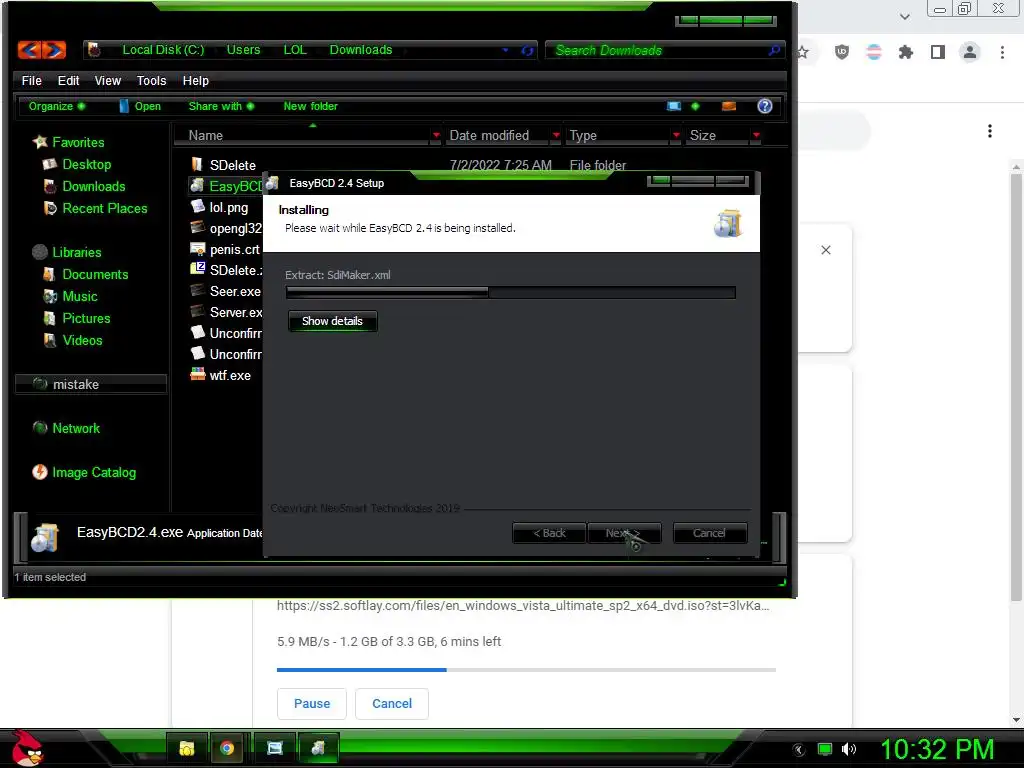Click the softlay.com download URL link
The width and height of the screenshot is (1024, 768).
(523, 605)
